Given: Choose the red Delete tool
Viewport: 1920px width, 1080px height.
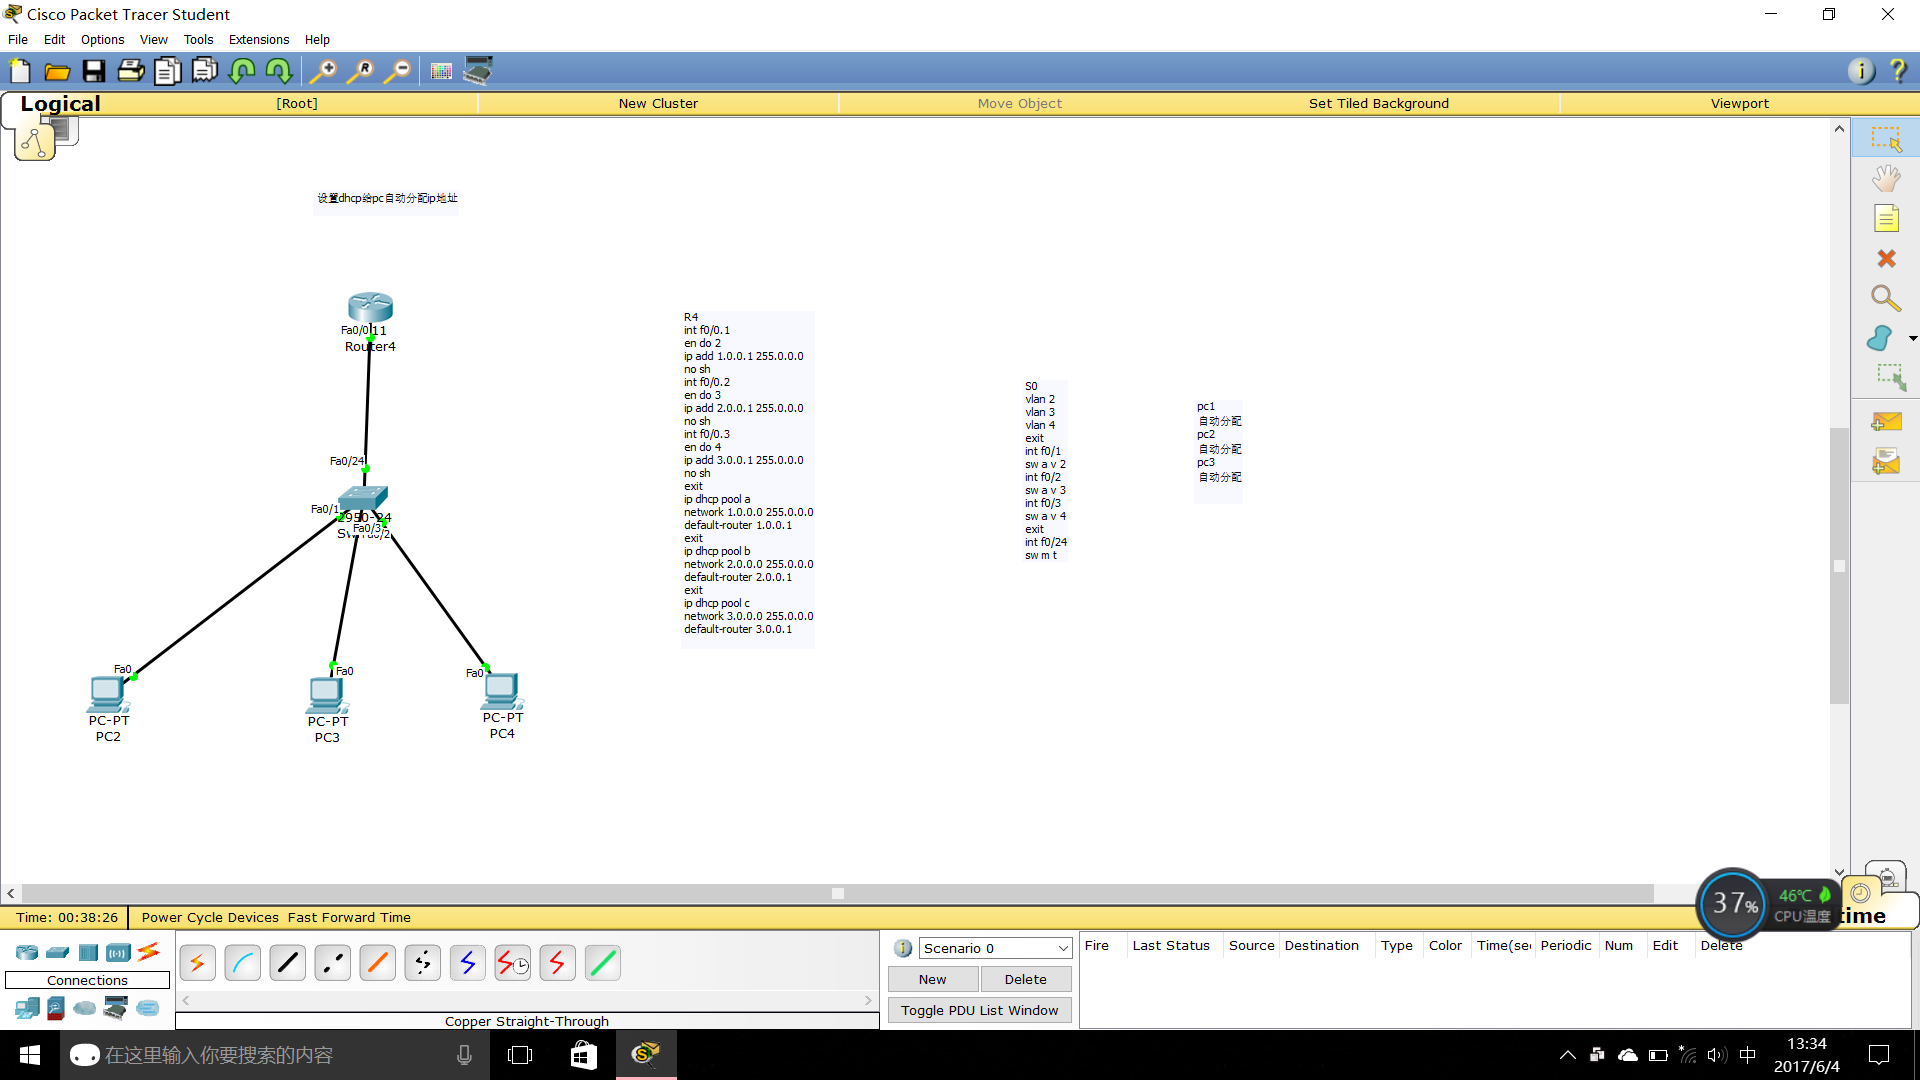Looking at the screenshot, I should coord(1886,259).
